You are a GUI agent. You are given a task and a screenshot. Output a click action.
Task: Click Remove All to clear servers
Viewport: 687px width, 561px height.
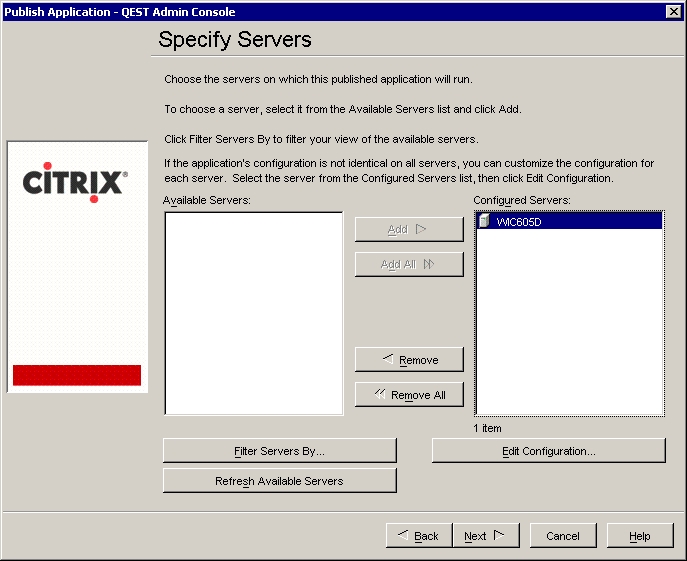tap(408, 395)
